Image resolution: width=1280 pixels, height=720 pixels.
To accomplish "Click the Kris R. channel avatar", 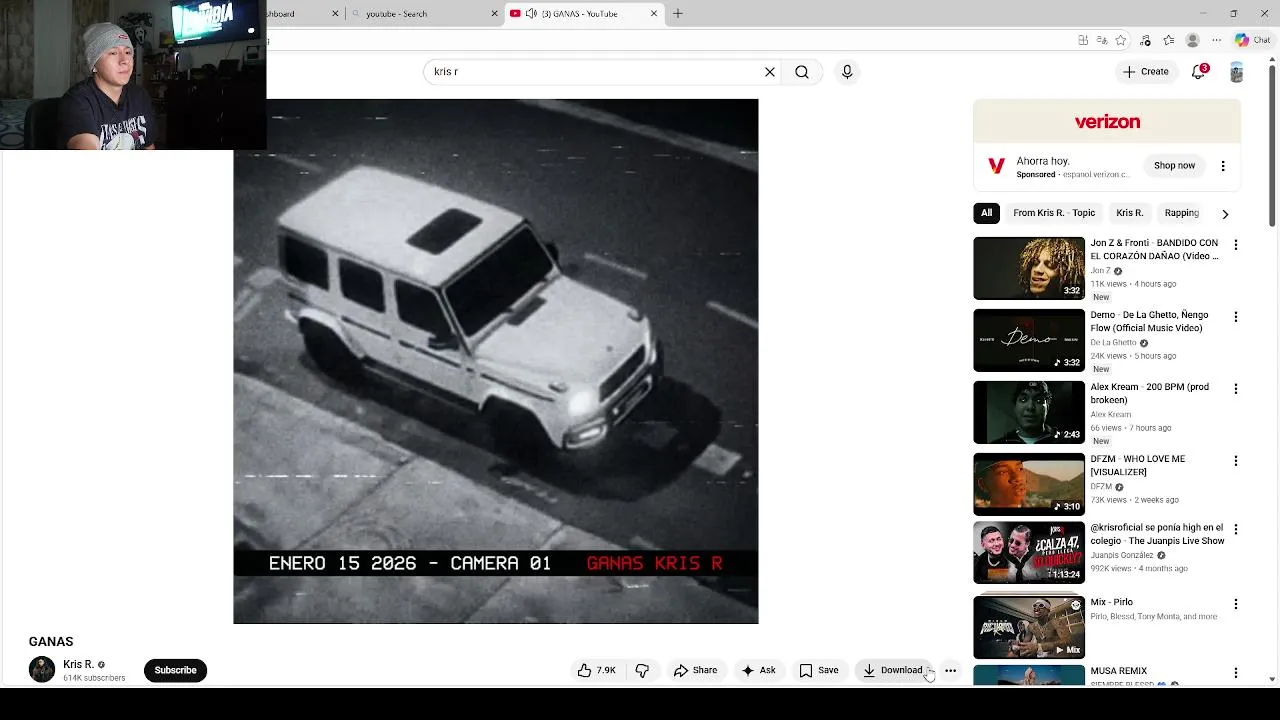I will (x=42, y=670).
